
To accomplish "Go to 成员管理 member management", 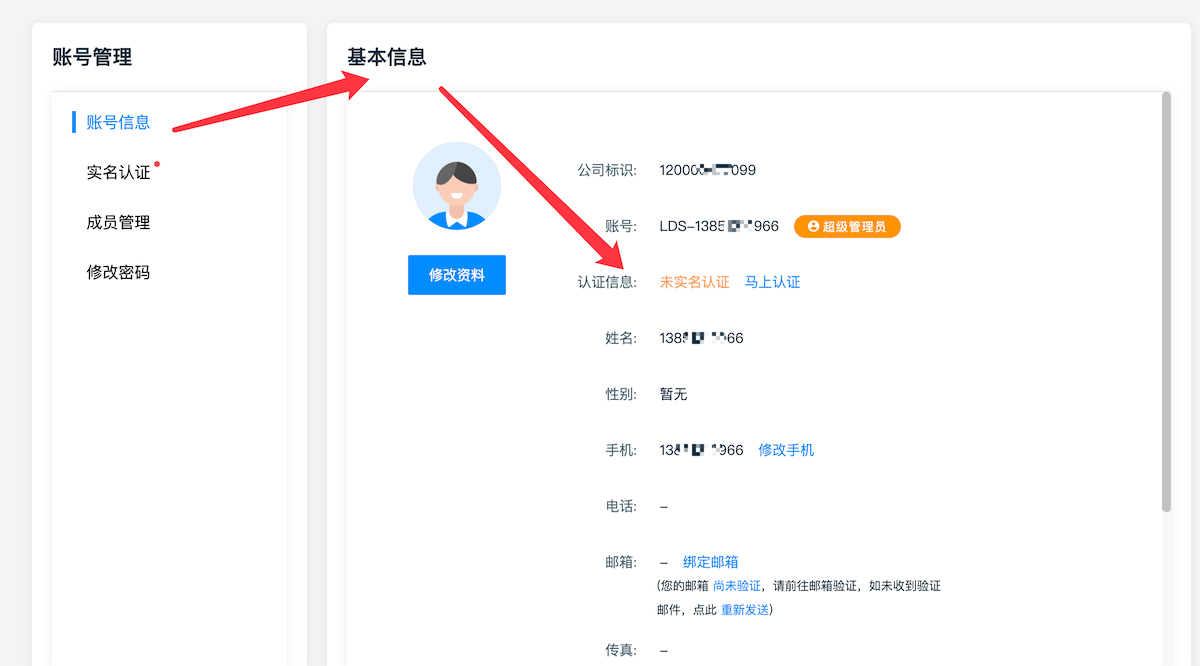I will 118,222.
